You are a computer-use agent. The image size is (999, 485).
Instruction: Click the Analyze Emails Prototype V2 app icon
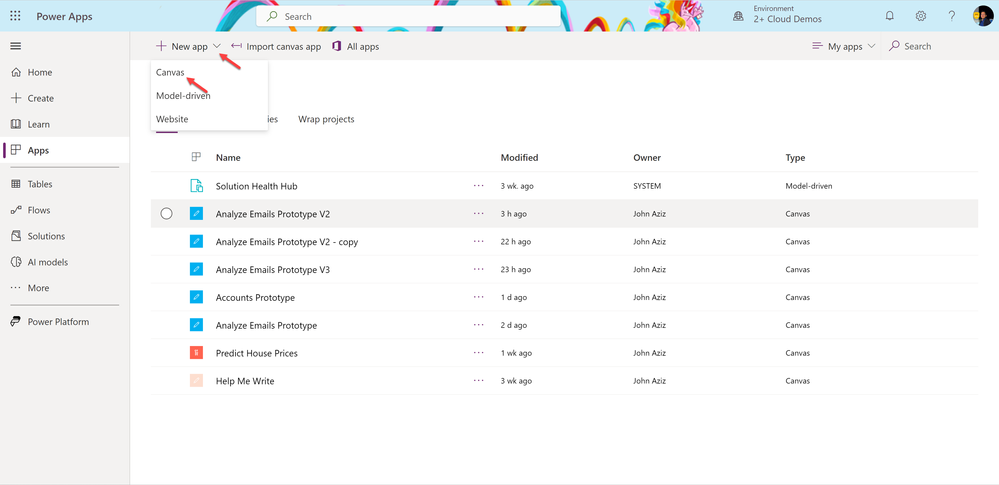point(196,214)
